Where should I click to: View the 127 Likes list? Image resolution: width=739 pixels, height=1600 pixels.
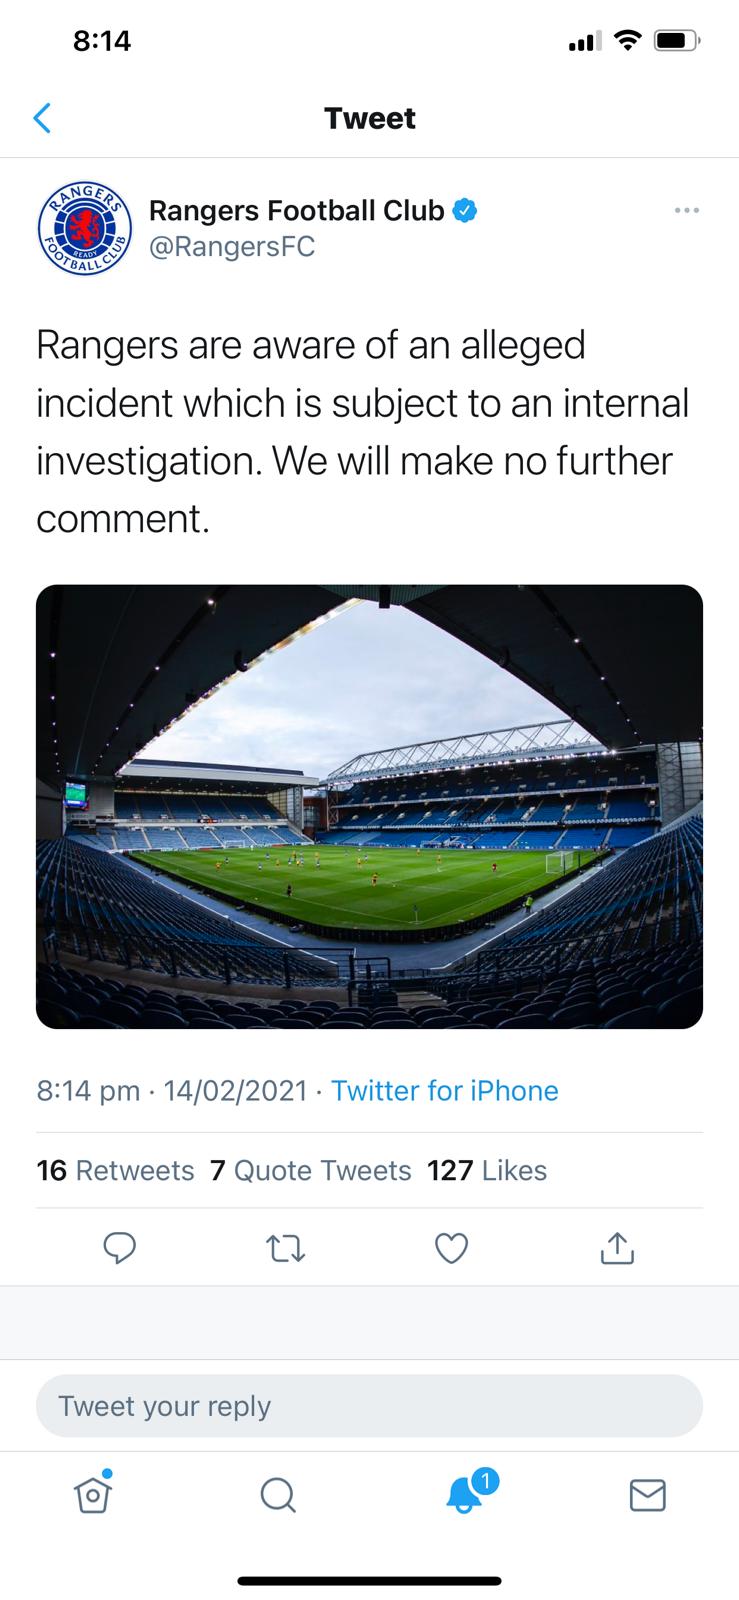pyautogui.click(x=487, y=1170)
